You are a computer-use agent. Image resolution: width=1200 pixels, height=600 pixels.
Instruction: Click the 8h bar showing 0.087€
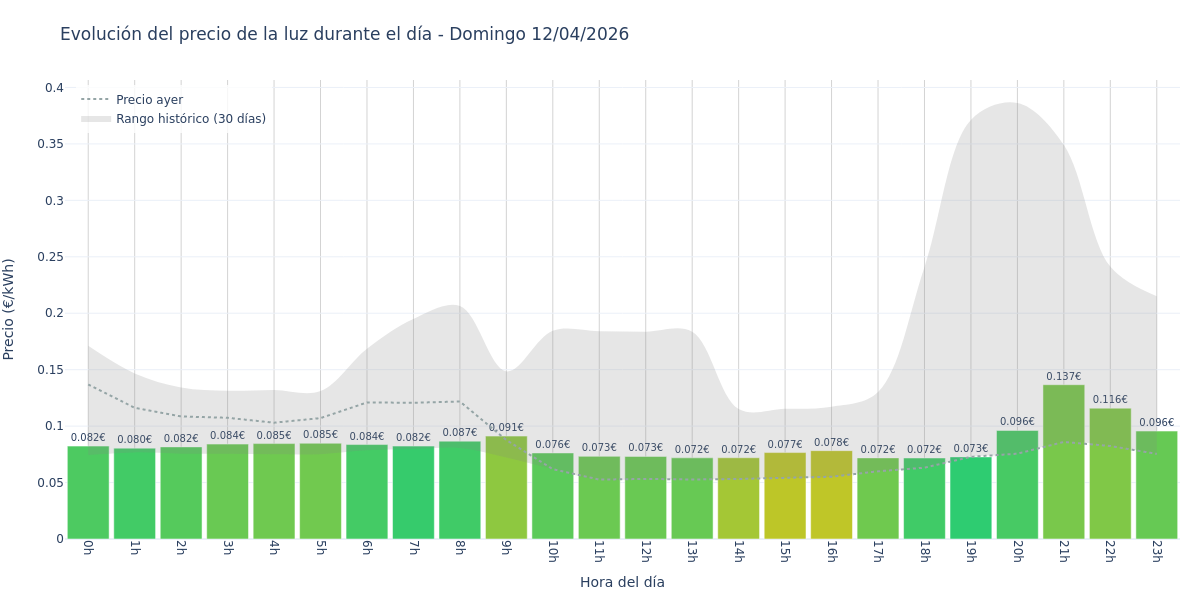pos(460,490)
